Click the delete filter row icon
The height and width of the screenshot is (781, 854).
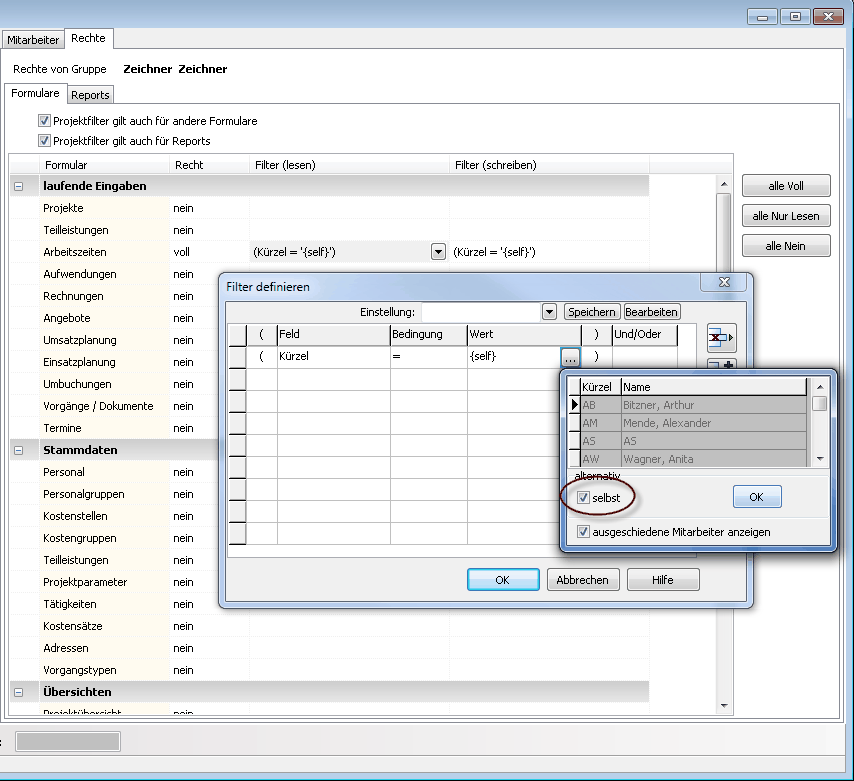[720, 337]
